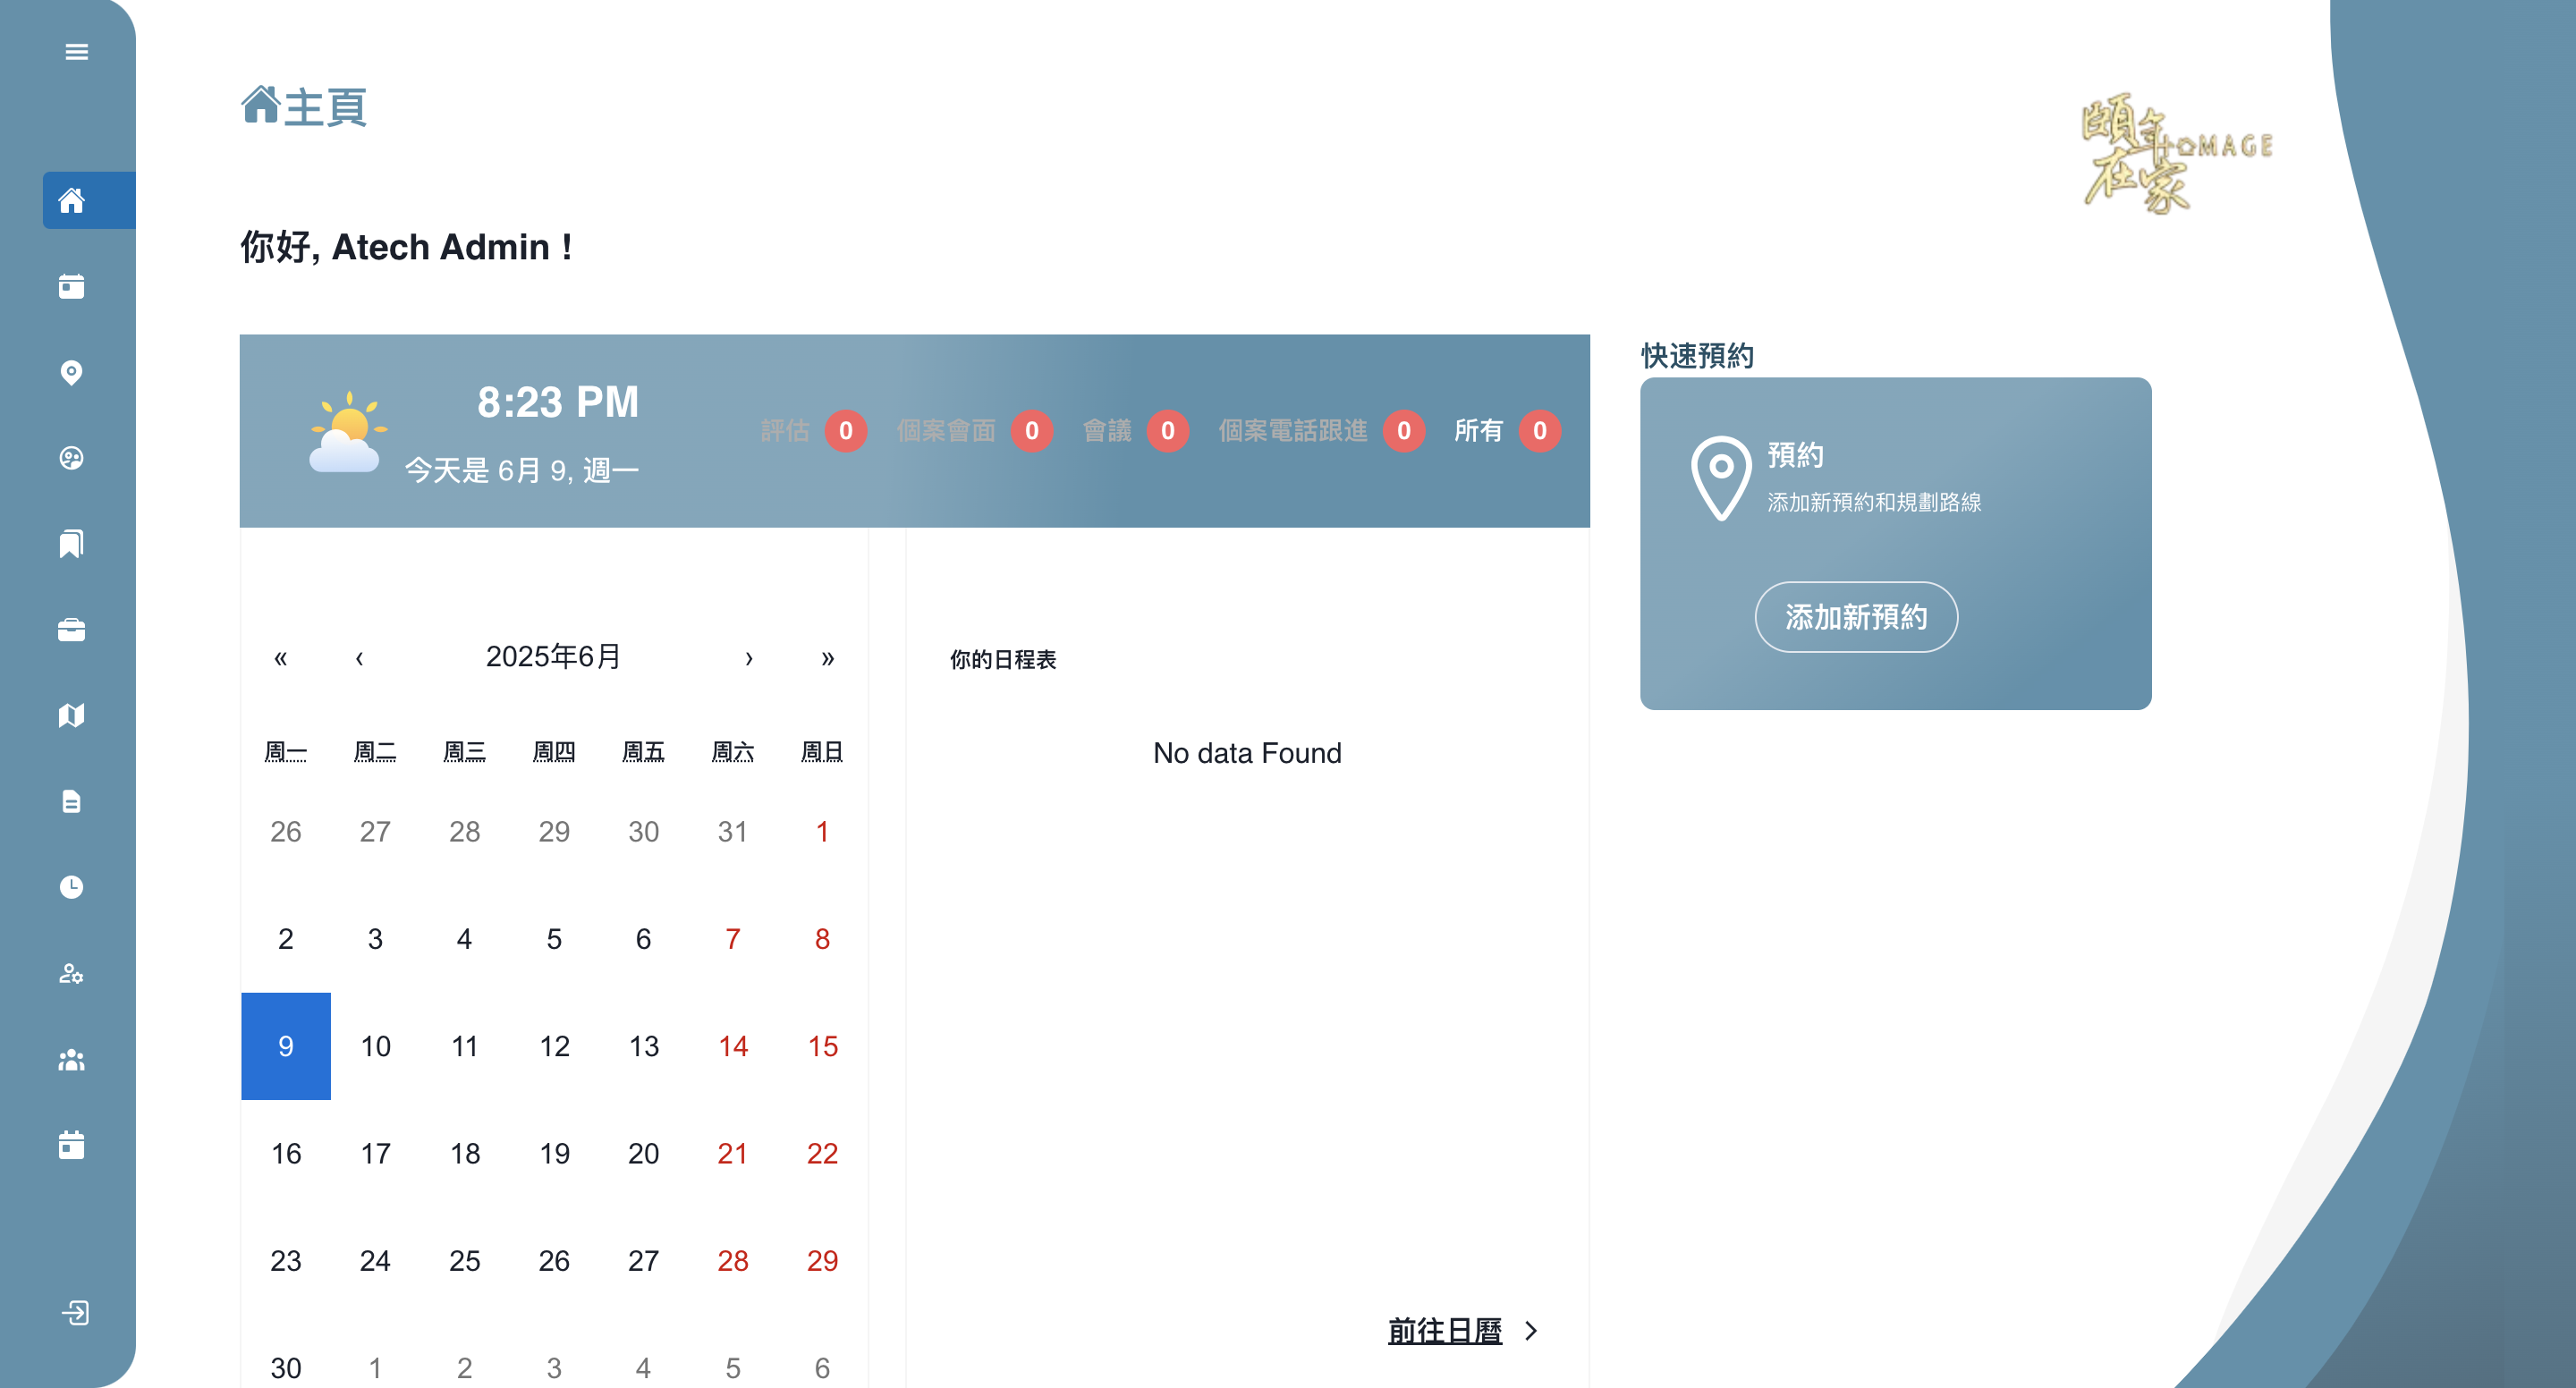
Task: Open the folded map icon in the sidebar
Action: 71,716
